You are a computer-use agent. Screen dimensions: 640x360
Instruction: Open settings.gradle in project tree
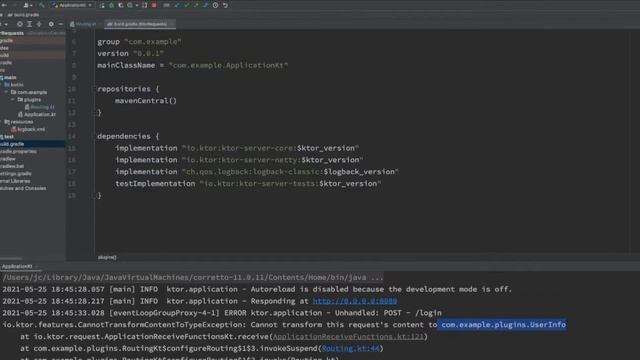(16, 173)
